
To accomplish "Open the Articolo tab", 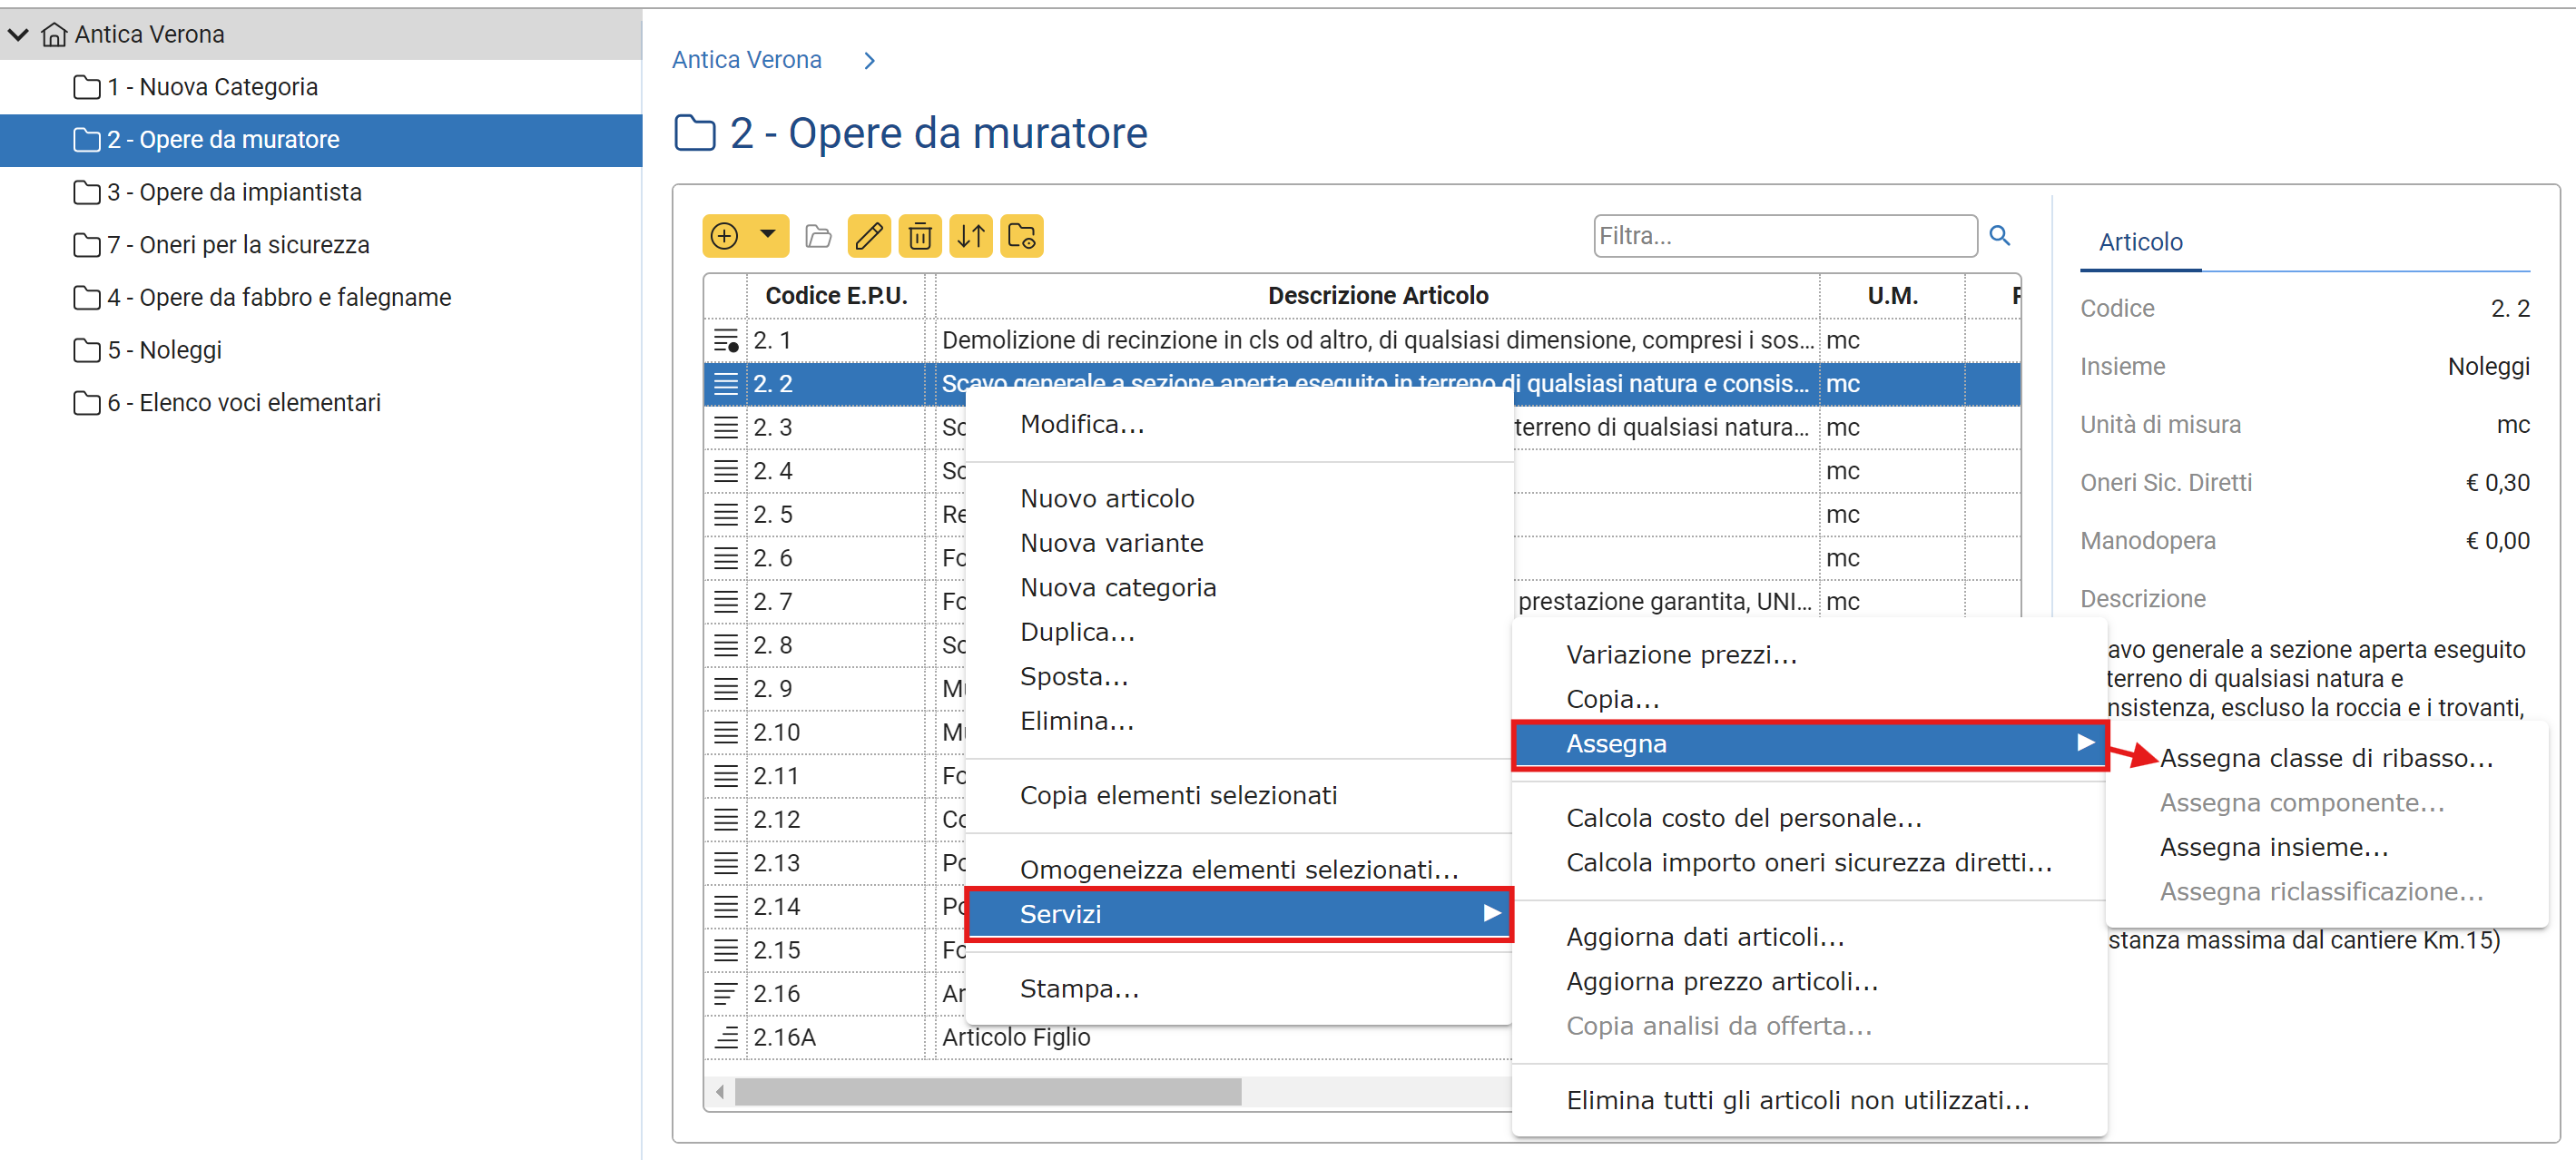I will pos(2140,242).
